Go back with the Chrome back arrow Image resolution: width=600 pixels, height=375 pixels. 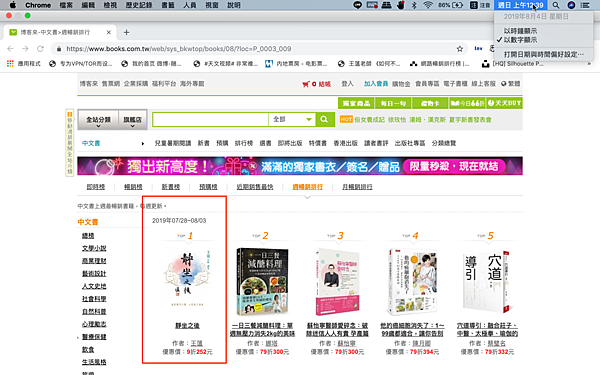(x=10, y=49)
